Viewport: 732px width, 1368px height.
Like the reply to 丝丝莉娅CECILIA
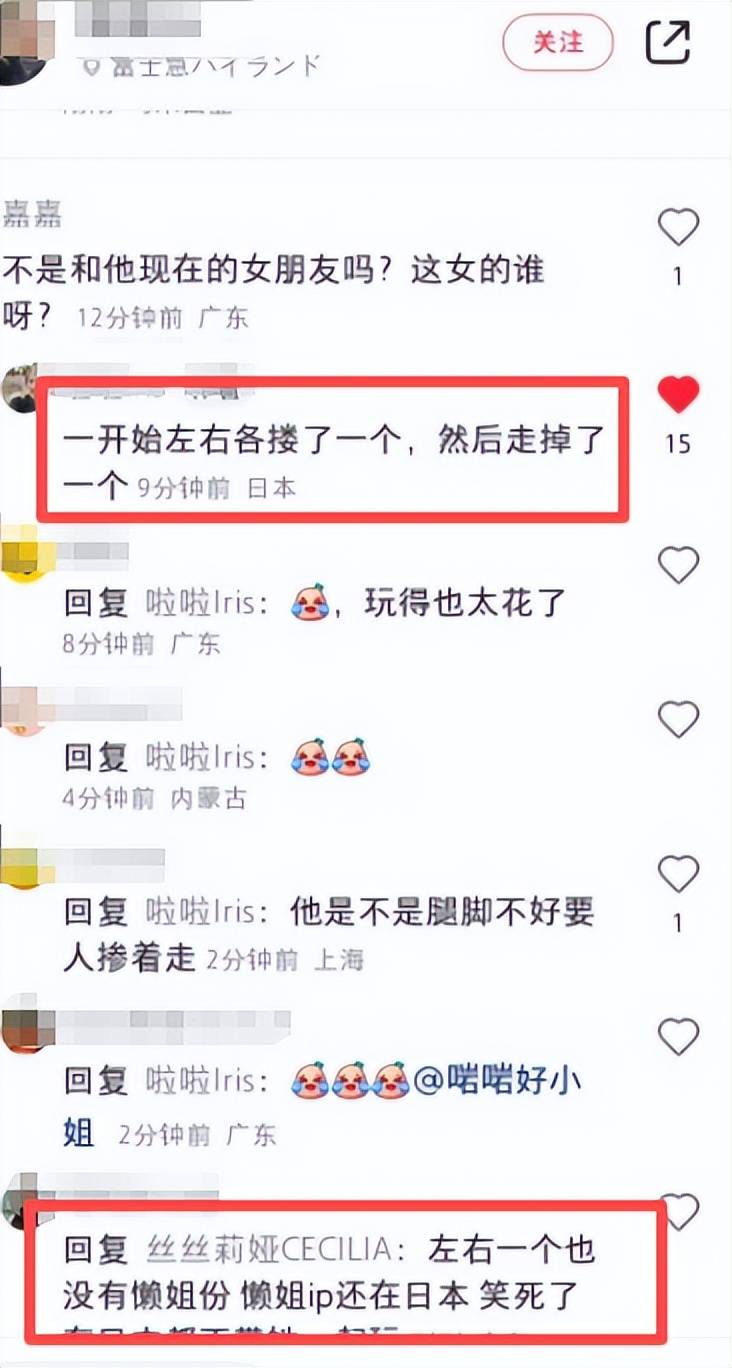(x=680, y=1211)
